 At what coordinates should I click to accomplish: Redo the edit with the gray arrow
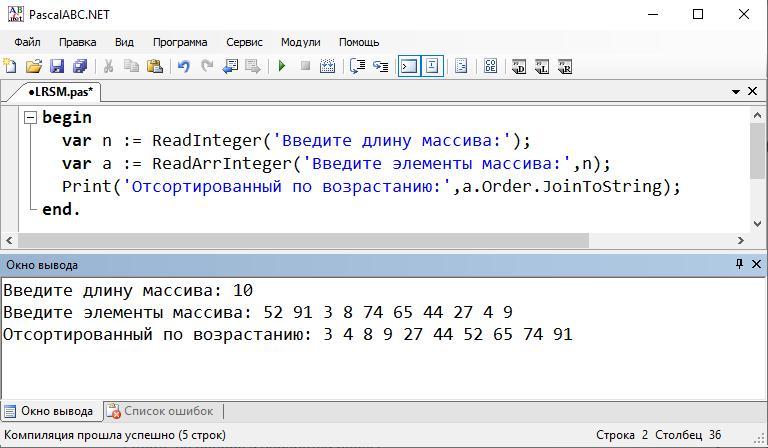(207, 66)
